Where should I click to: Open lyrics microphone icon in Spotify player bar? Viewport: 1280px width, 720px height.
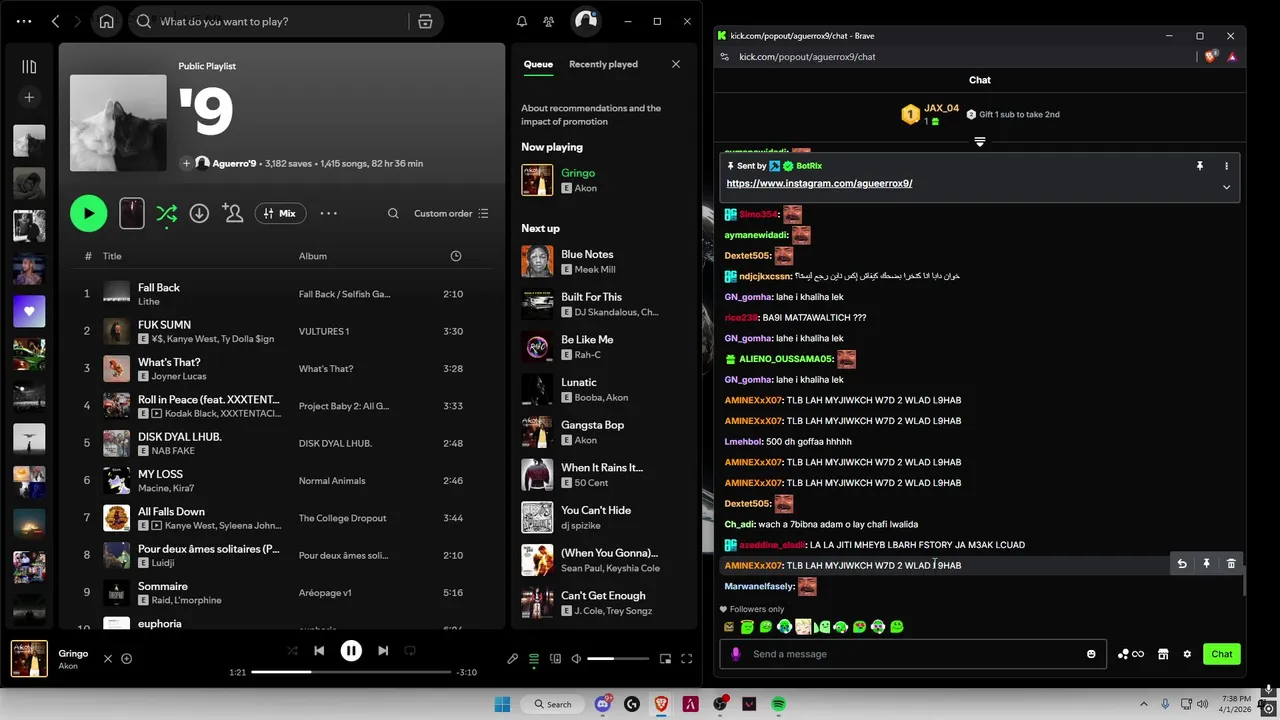pyautogui.click(x=512, y=658)
